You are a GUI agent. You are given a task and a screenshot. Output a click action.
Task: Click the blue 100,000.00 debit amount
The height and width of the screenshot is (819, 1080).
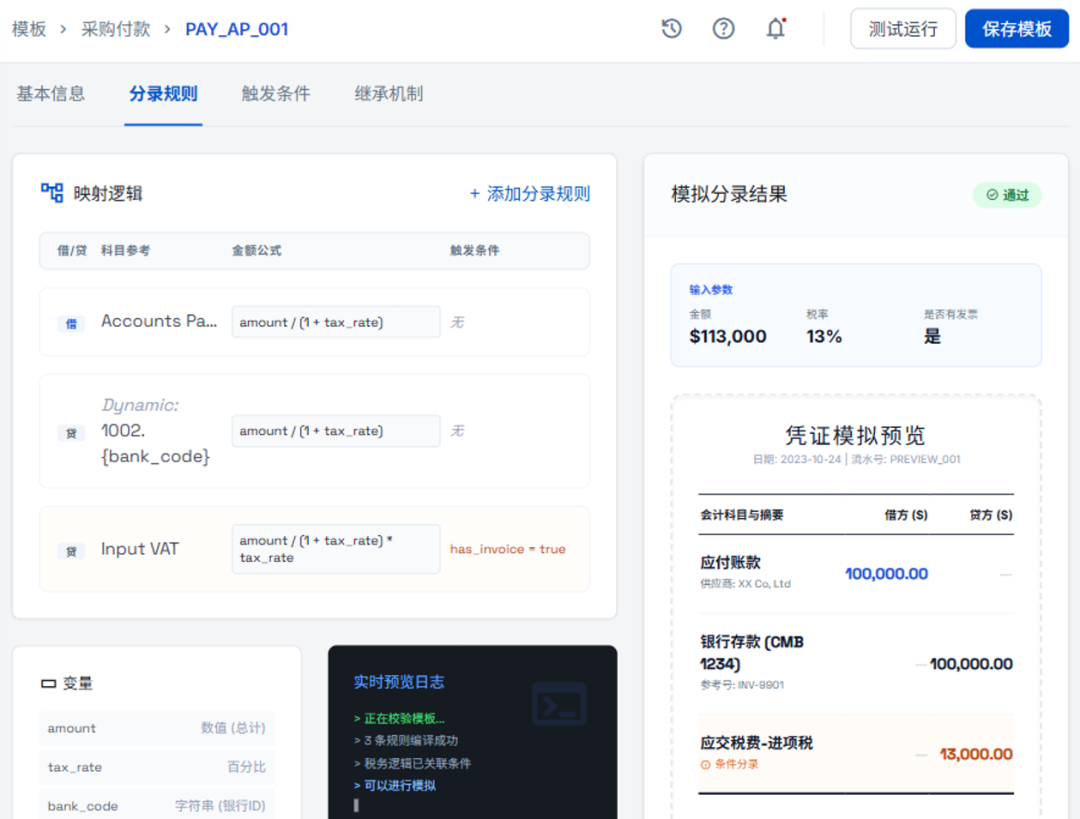tap(886, 574)
